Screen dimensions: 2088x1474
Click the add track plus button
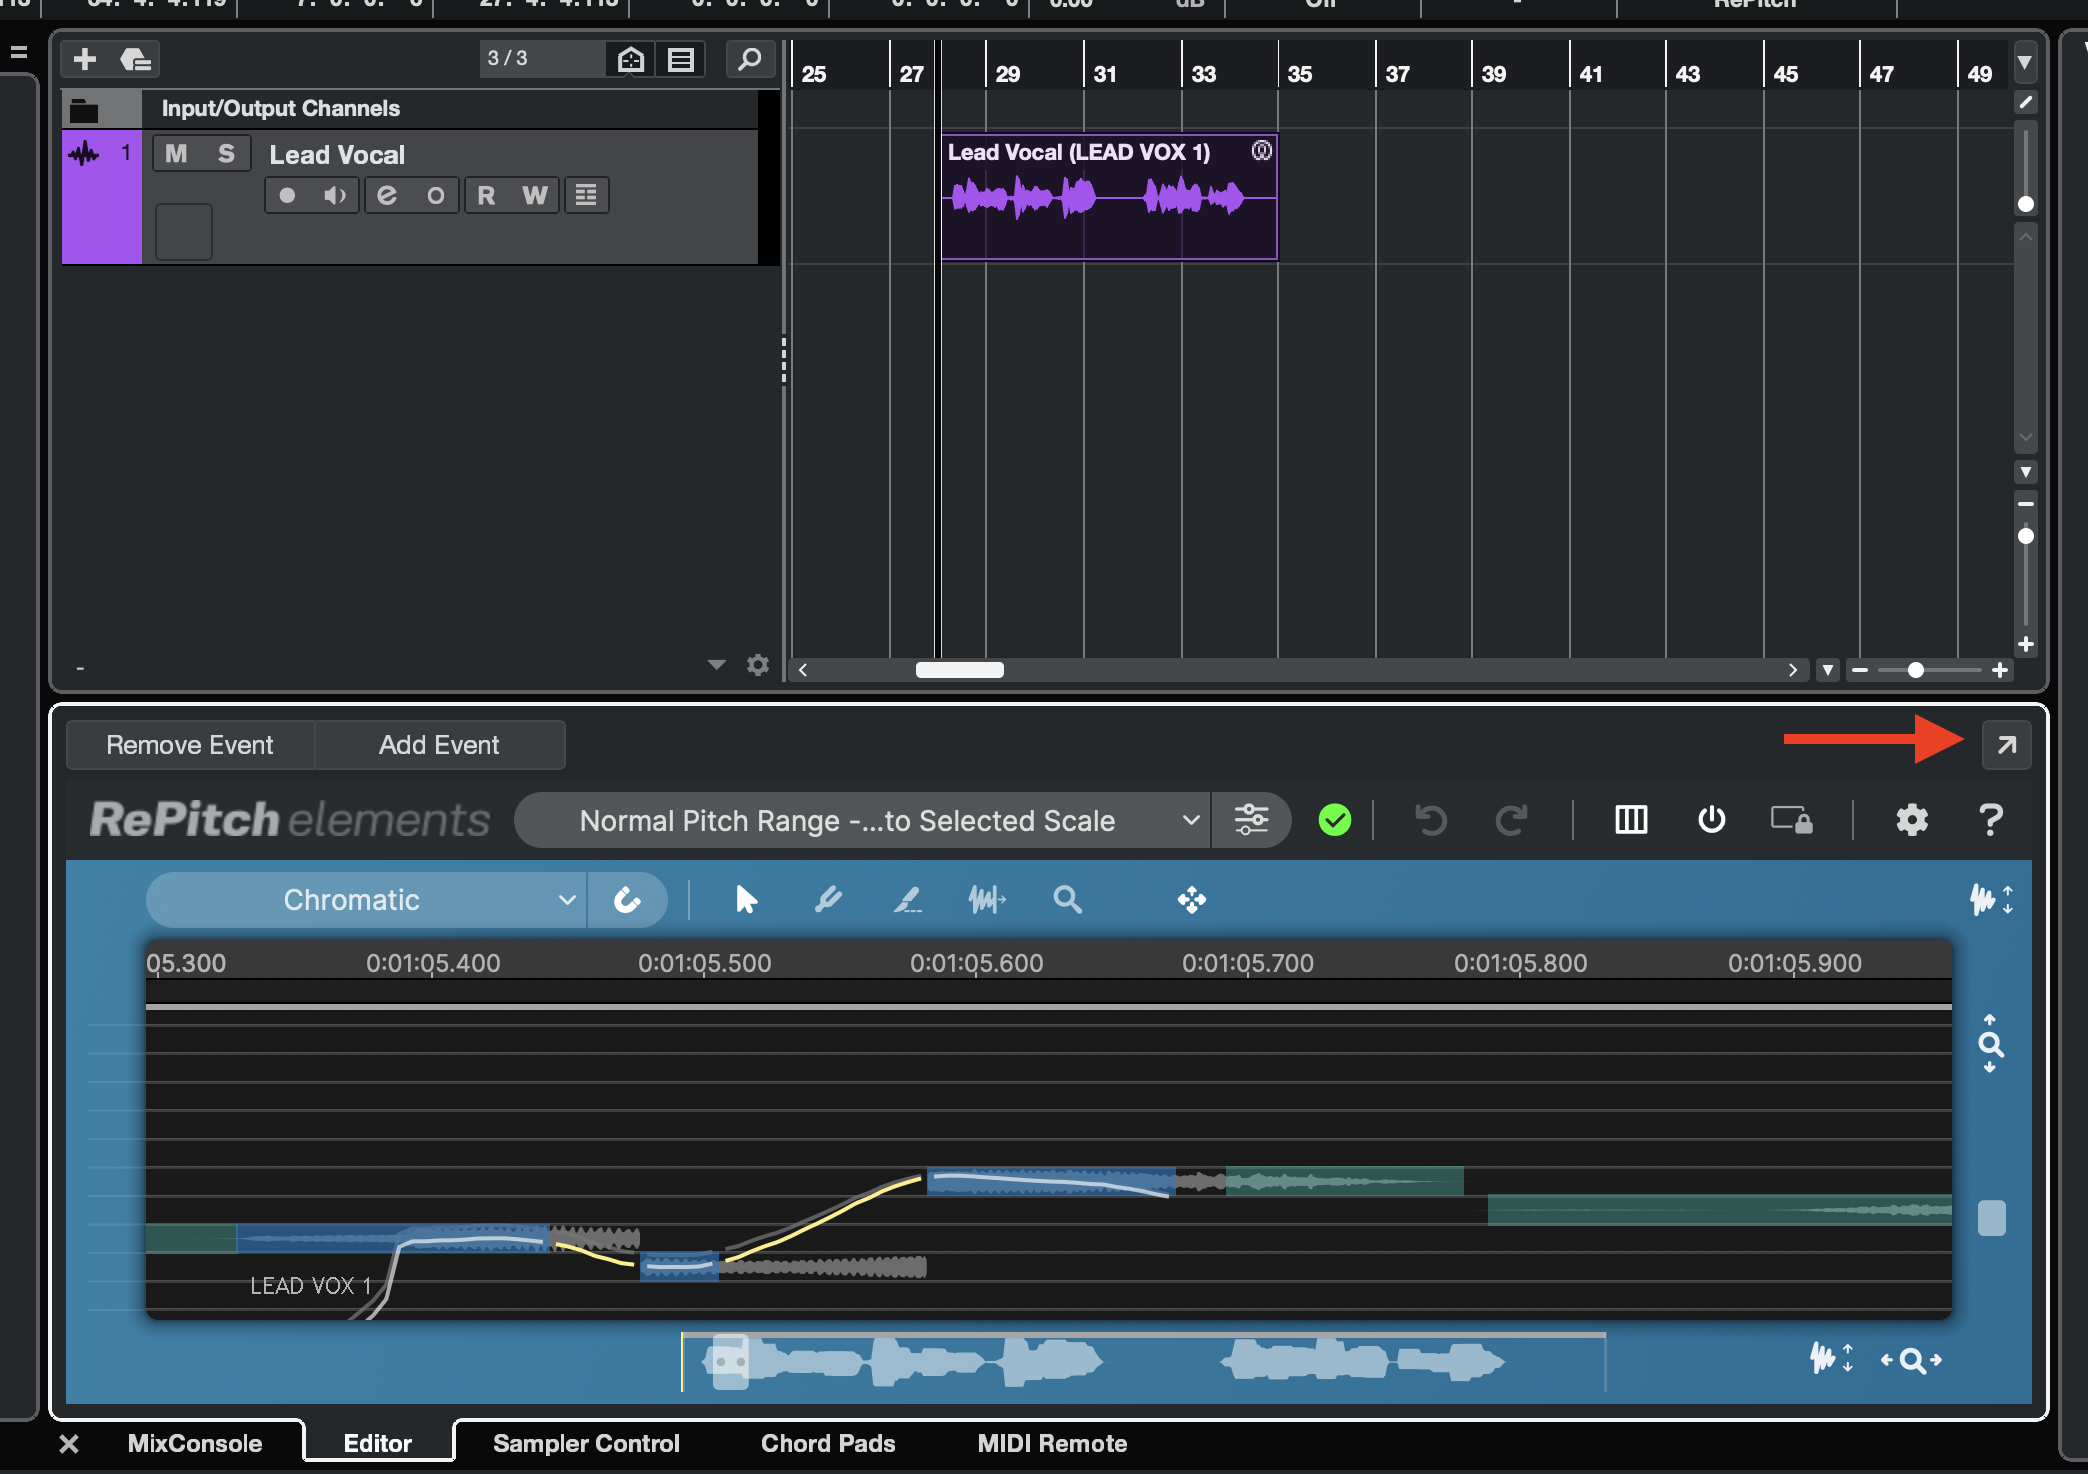point(85,59)
